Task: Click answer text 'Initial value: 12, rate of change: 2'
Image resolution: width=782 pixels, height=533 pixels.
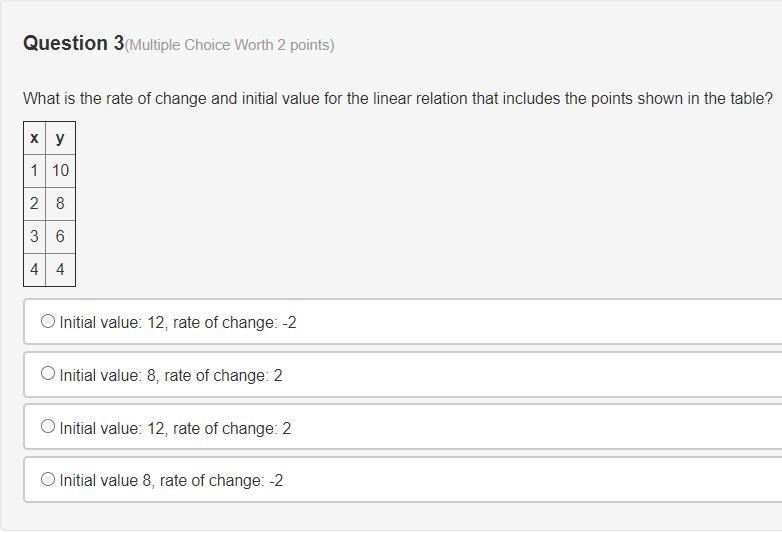Action: pyautogui.click(x=175, y=428)
